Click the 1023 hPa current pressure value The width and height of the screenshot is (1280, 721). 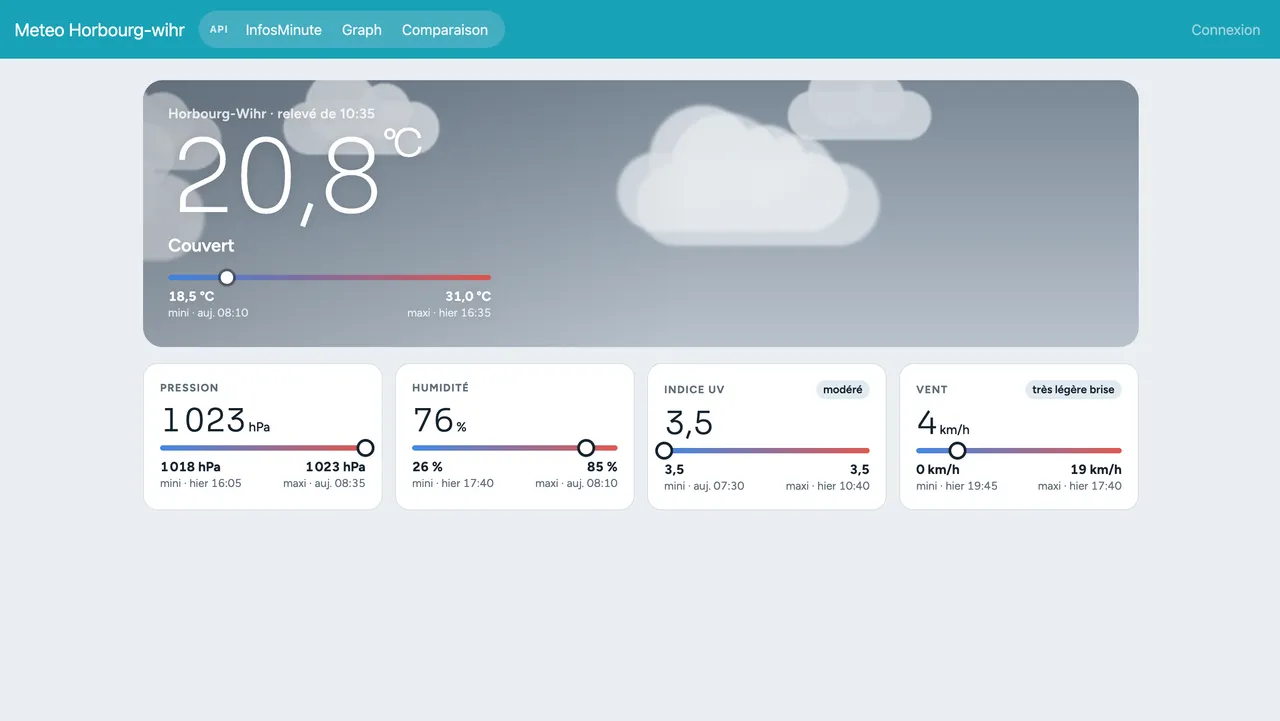215,420
